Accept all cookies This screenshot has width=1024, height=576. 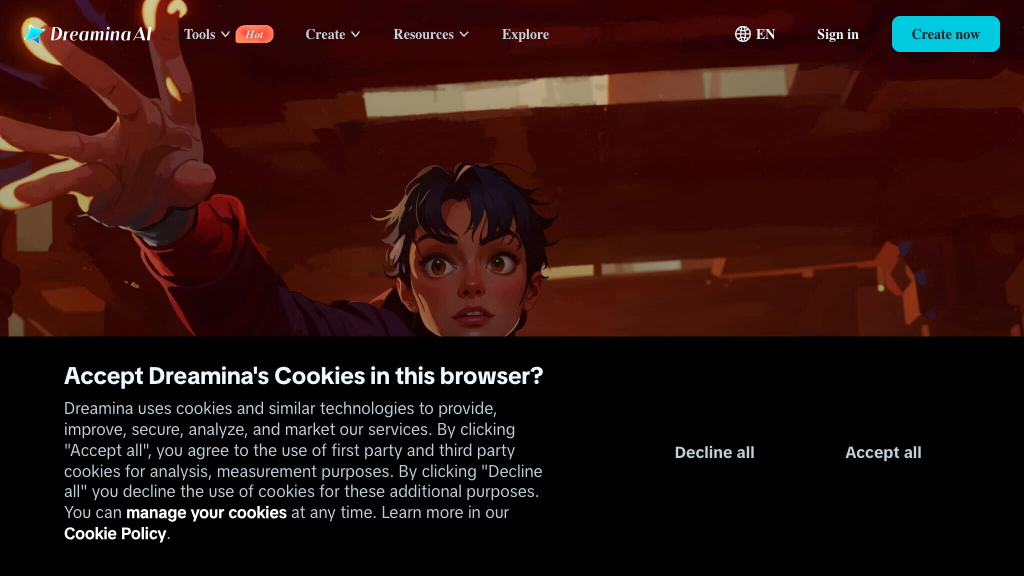tap(883, 453)
